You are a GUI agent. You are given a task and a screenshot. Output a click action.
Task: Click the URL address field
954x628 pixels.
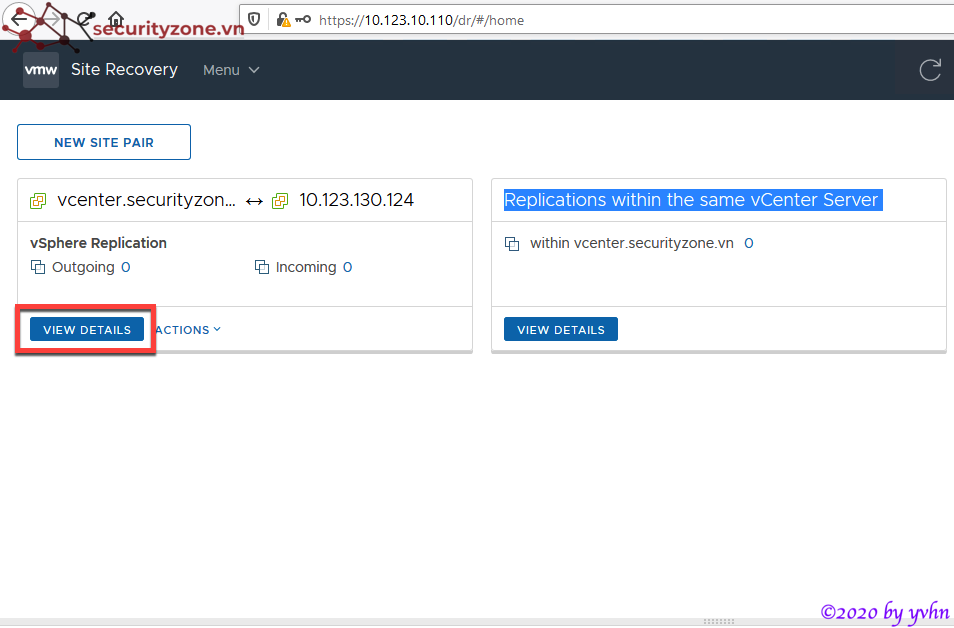(596, 20)
